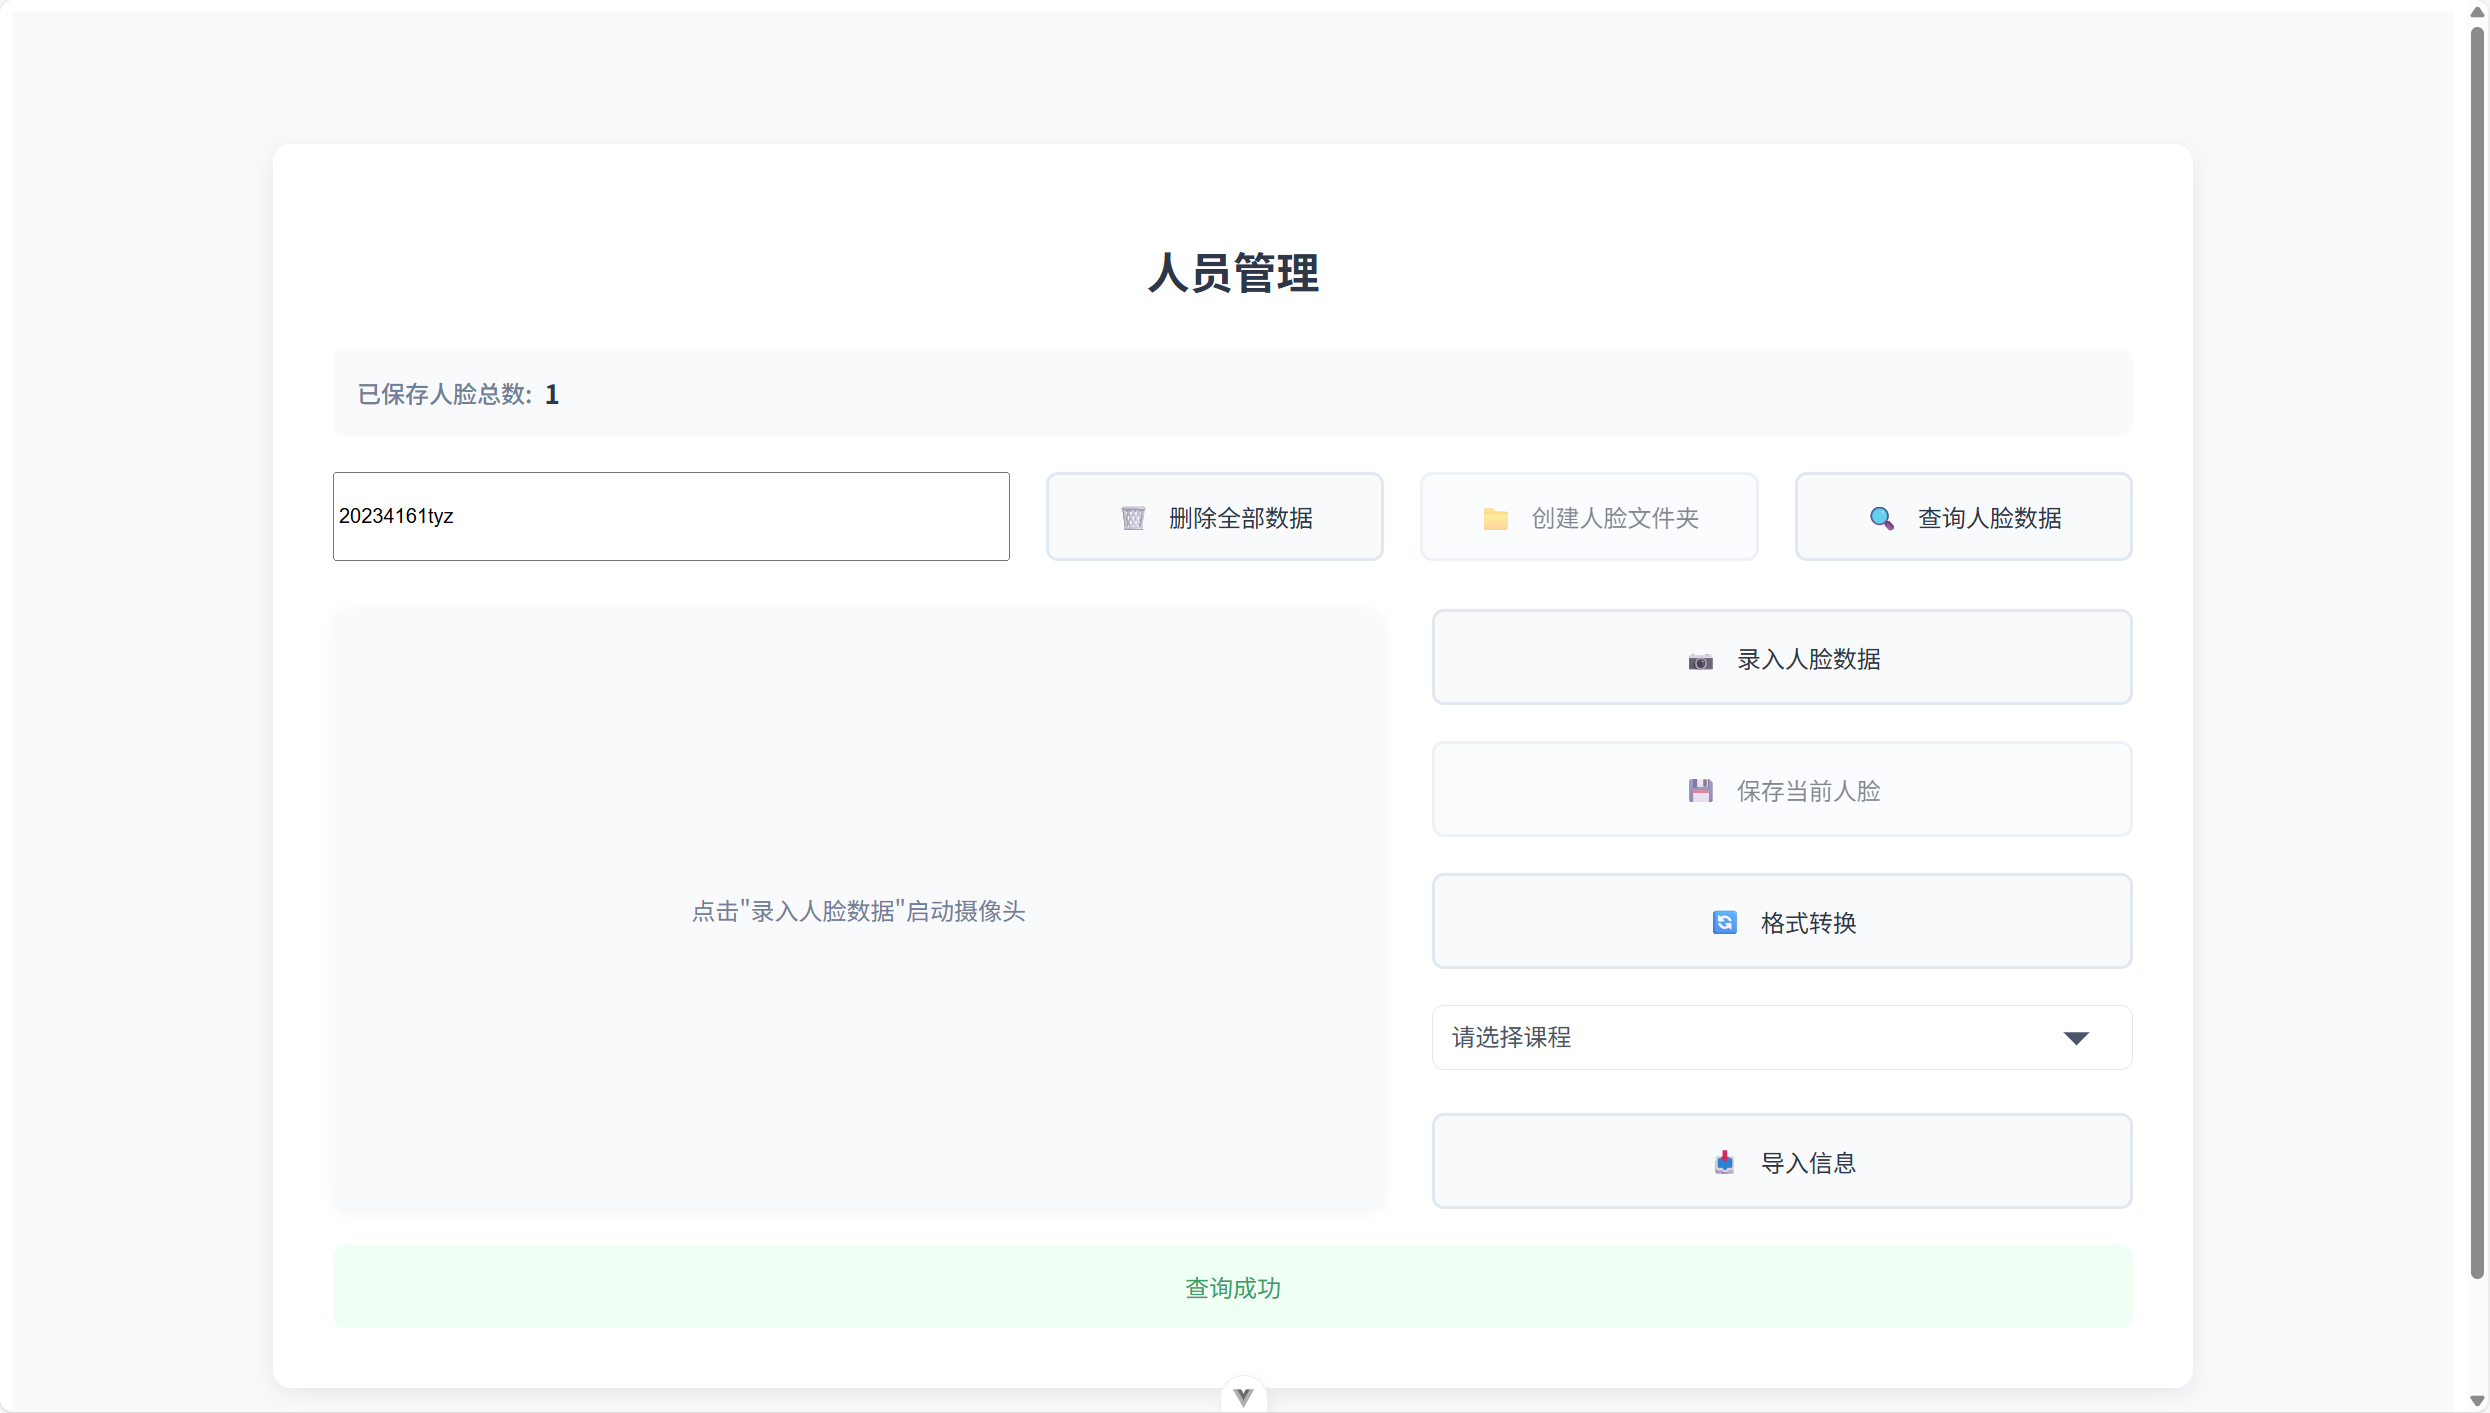The height and width of the screenshot is (1413, 2490).
Task: Click the 查询成功 status message bar
Action: [x=1232, y=1287]
